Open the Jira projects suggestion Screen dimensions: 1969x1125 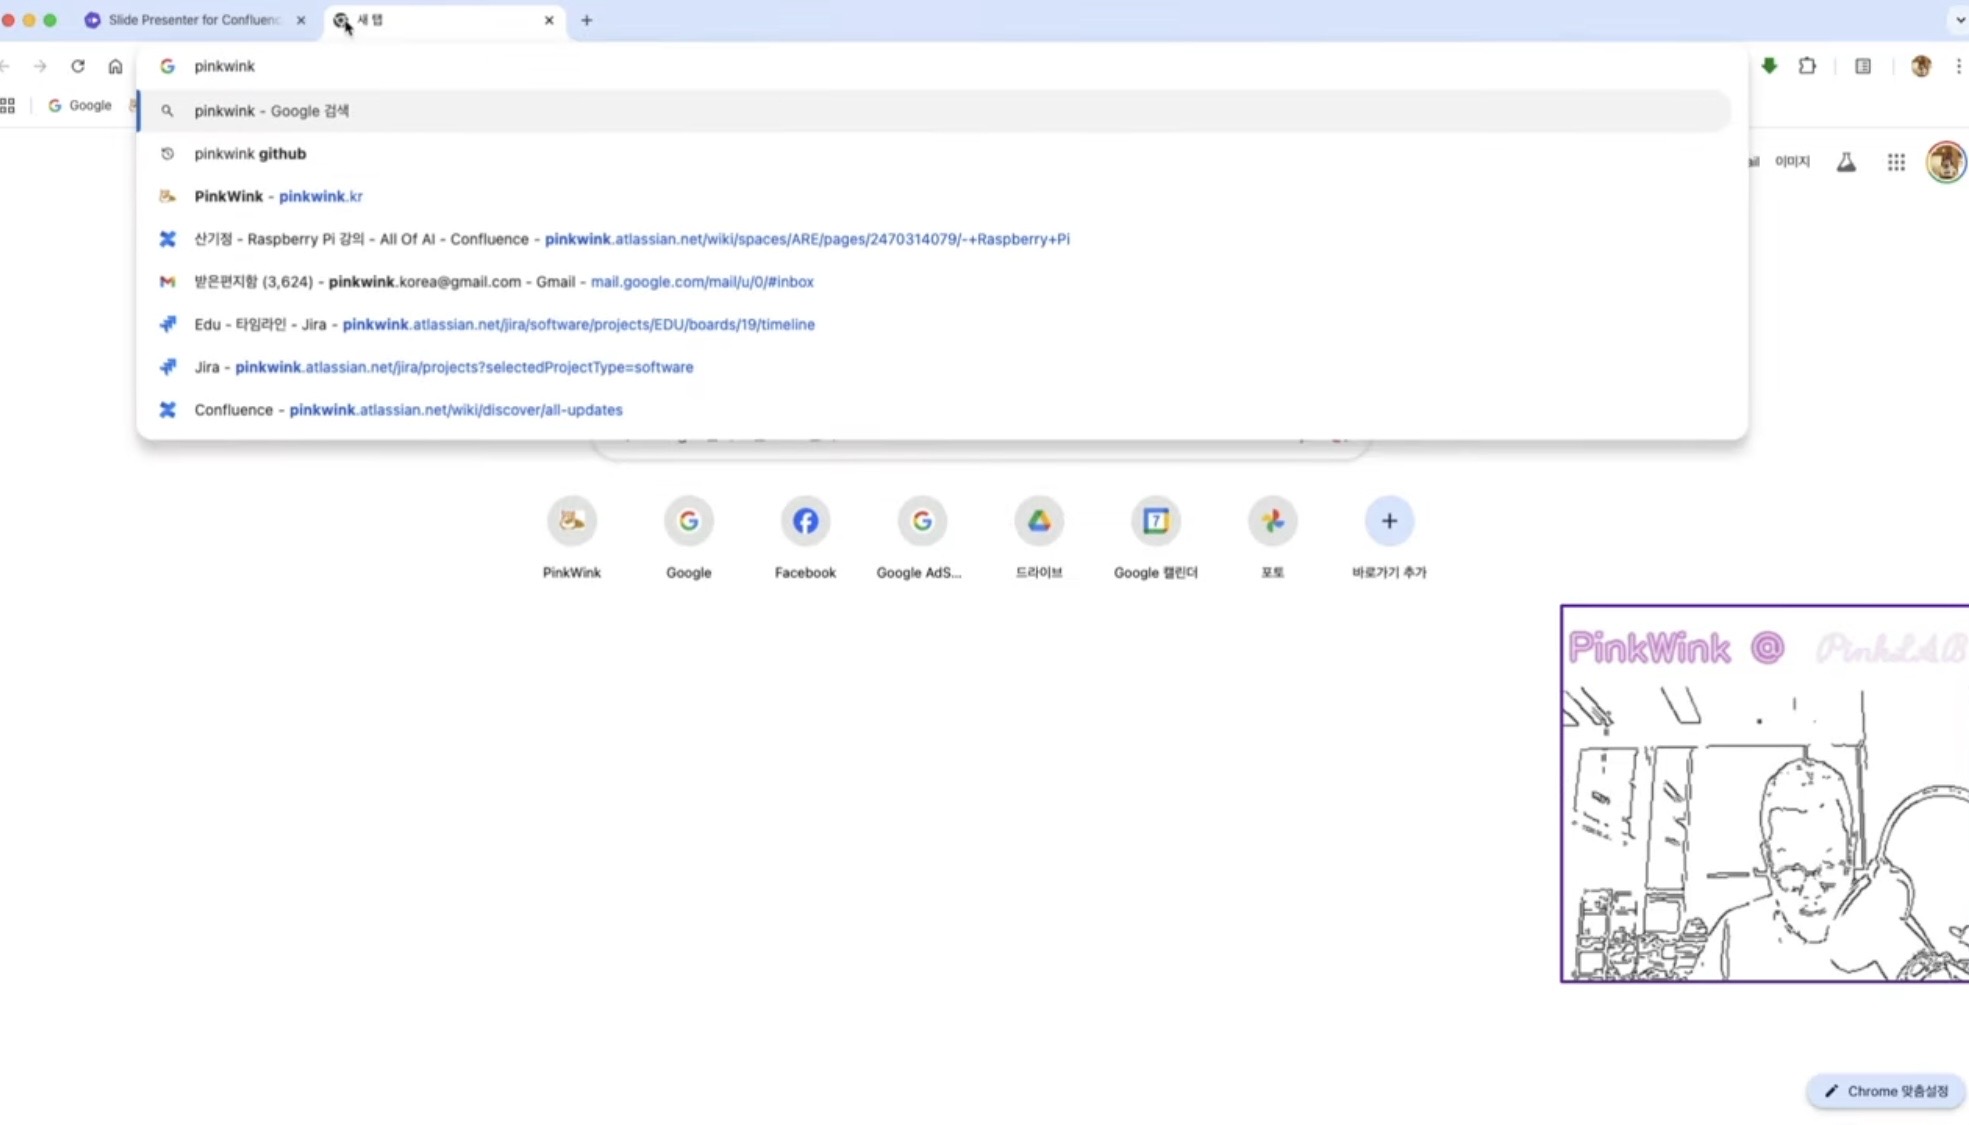click(x=934, y=367)
